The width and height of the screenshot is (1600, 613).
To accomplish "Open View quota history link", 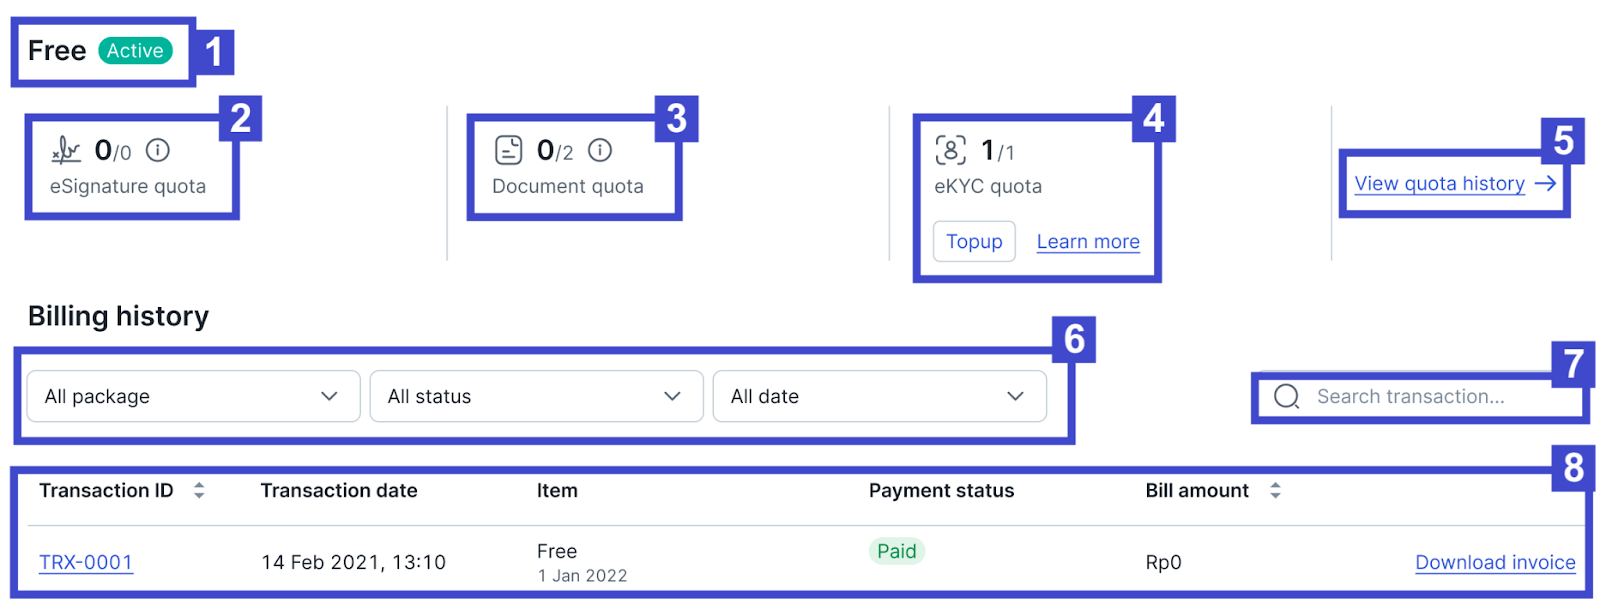I will pyautogui.click(x=1439, y=183).
